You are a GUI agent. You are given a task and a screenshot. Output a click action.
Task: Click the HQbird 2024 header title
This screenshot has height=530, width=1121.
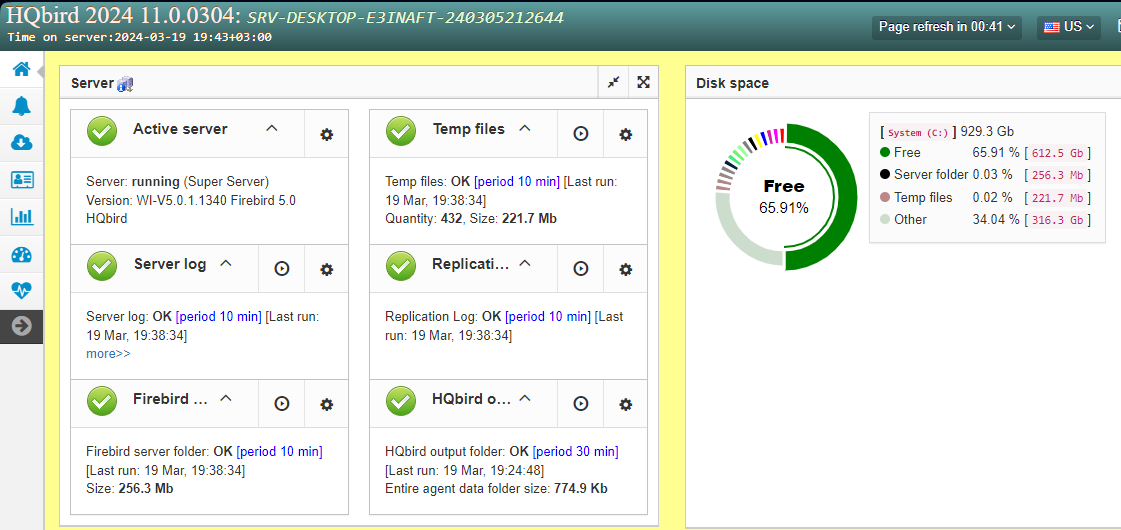pyautogui.click(x=125, y=16)
